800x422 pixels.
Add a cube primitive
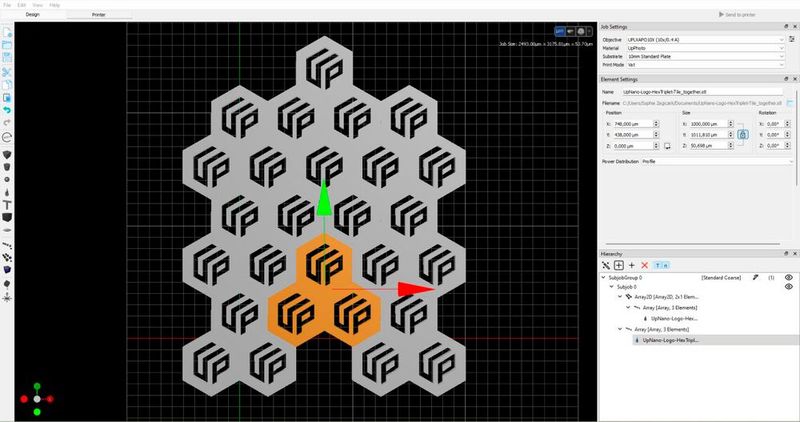pos(7,154)
